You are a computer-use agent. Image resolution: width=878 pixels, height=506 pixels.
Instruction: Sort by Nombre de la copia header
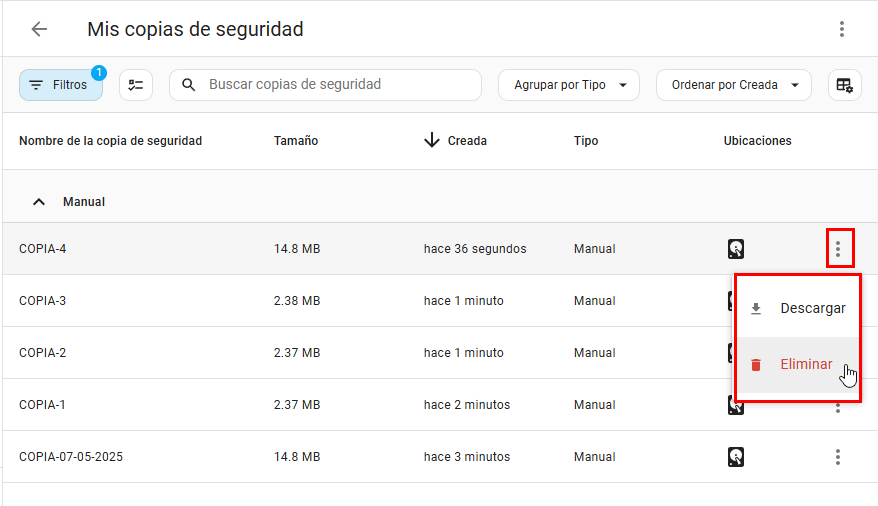pyautogui.click(x=110, y=141)
